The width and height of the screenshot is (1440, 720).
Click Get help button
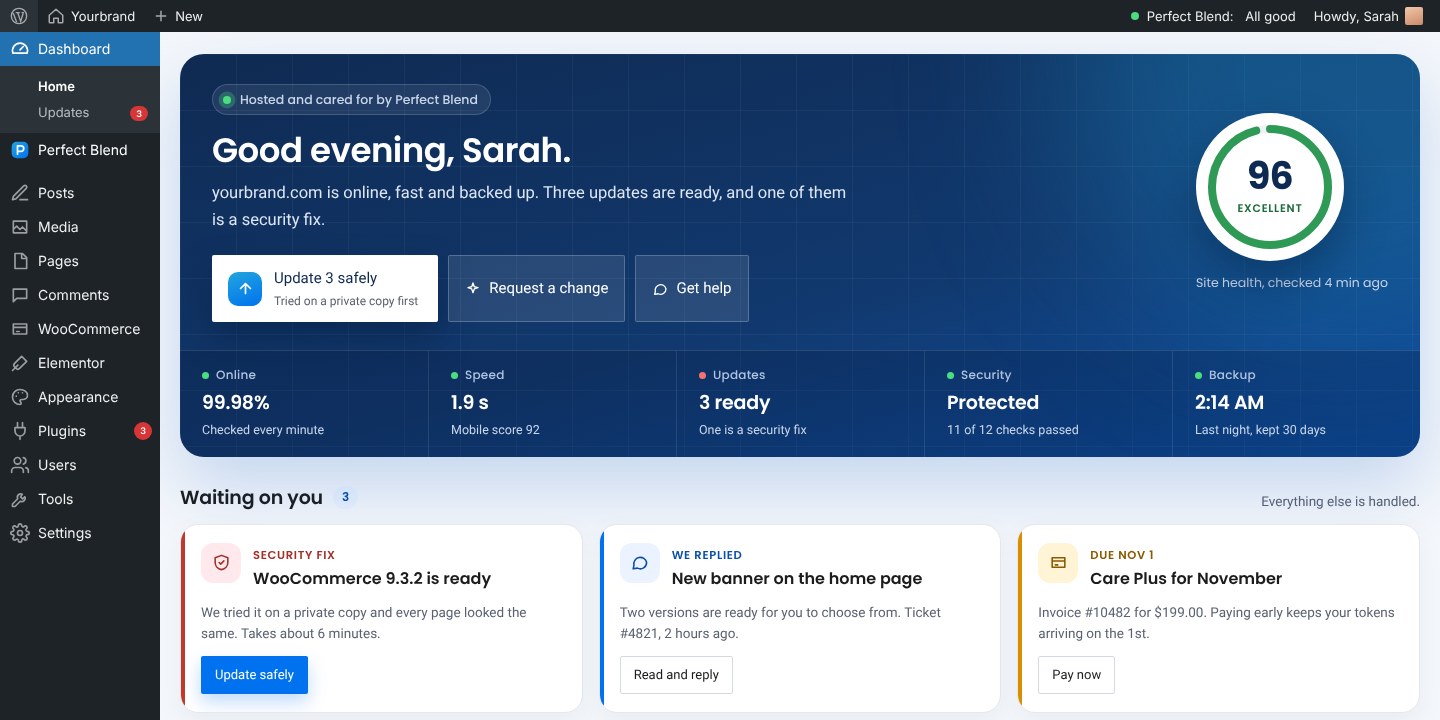[x=692, y=288]
